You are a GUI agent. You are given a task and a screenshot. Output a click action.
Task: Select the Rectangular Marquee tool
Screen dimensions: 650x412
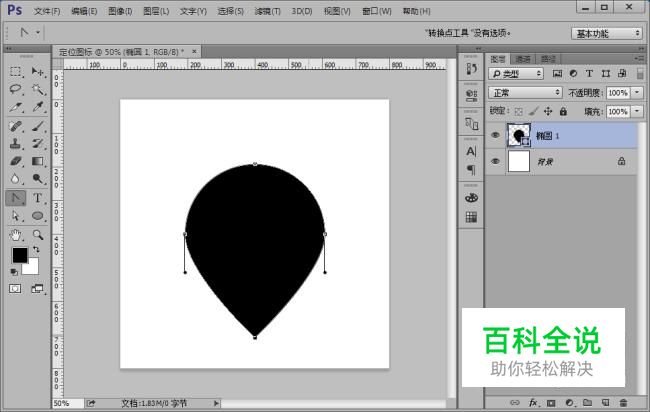(x=16, y=71)
